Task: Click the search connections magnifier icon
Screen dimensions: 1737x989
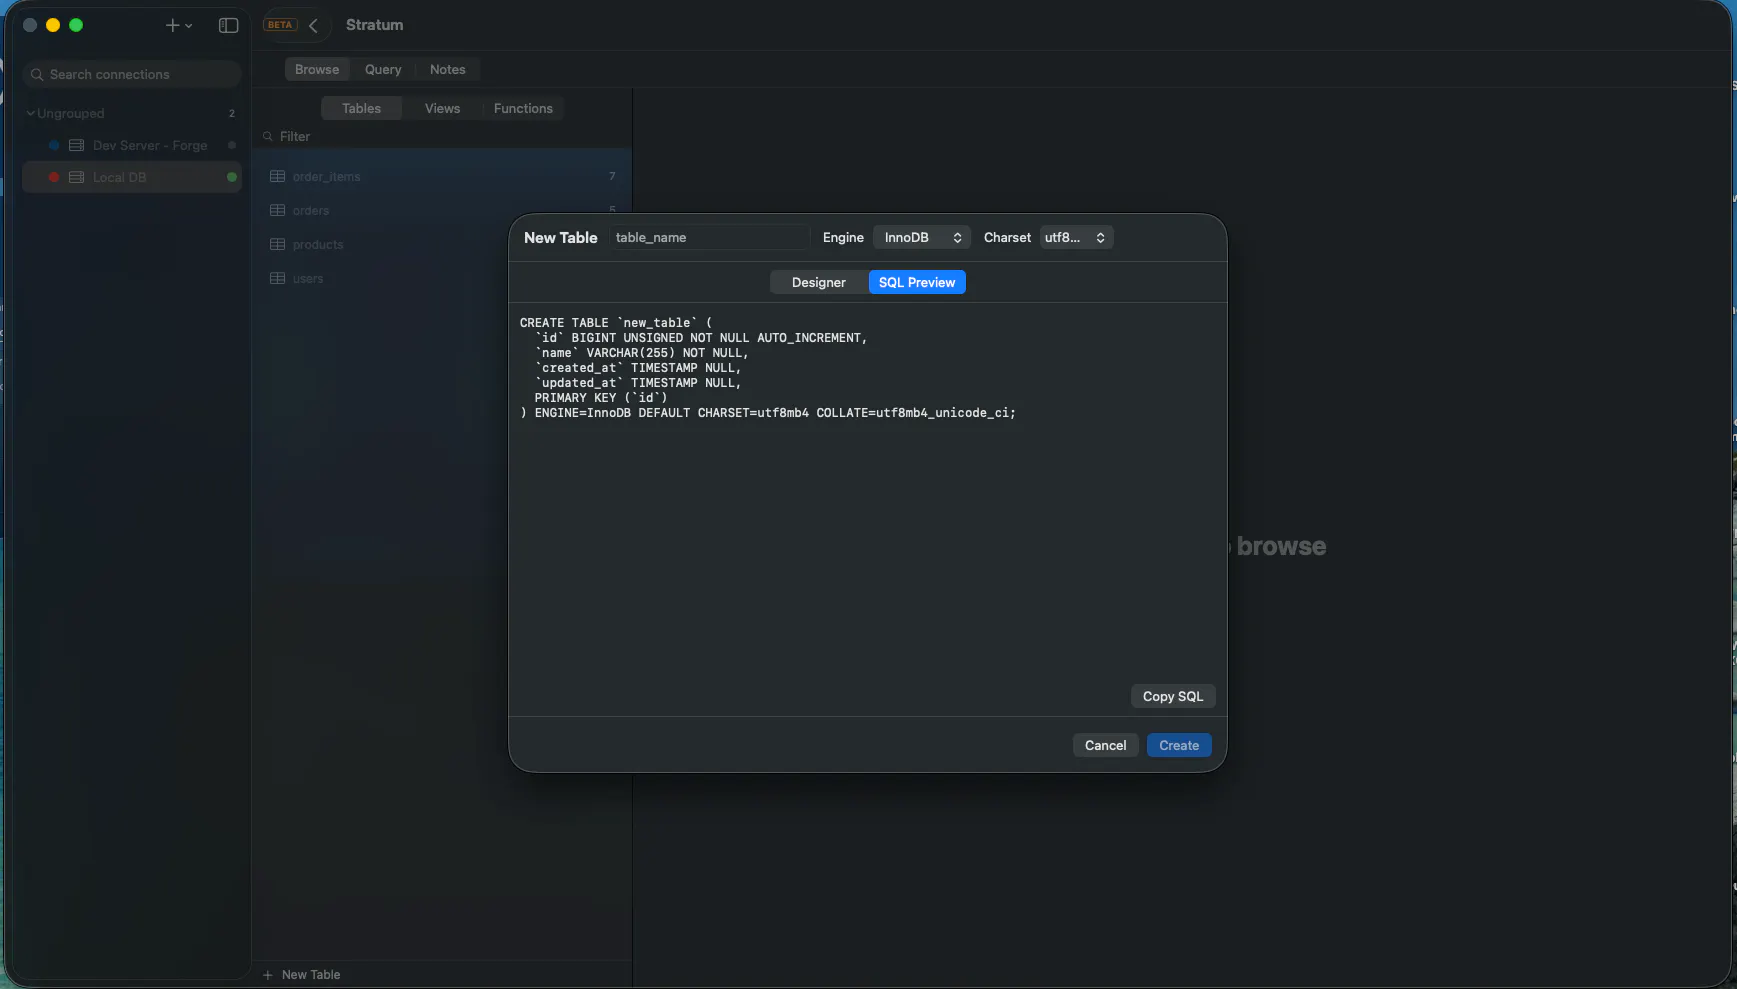Action: [x=37, y=75]
